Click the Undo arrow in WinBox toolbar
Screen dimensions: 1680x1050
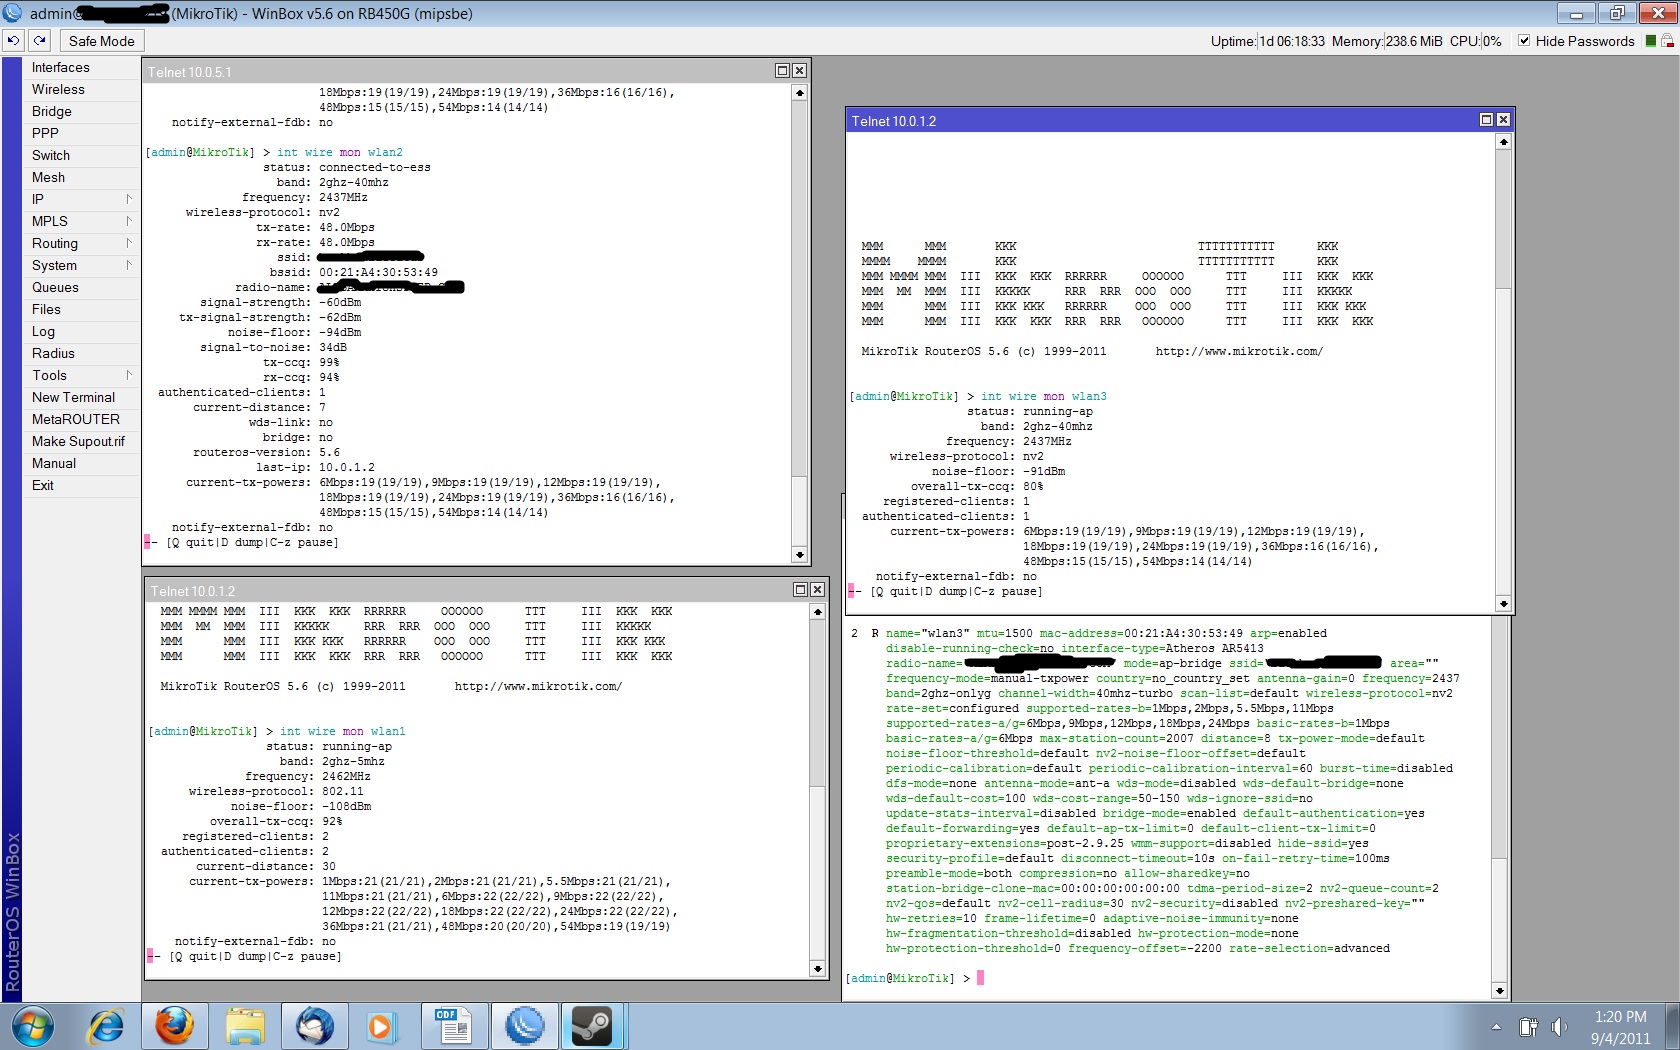point(13,41)
